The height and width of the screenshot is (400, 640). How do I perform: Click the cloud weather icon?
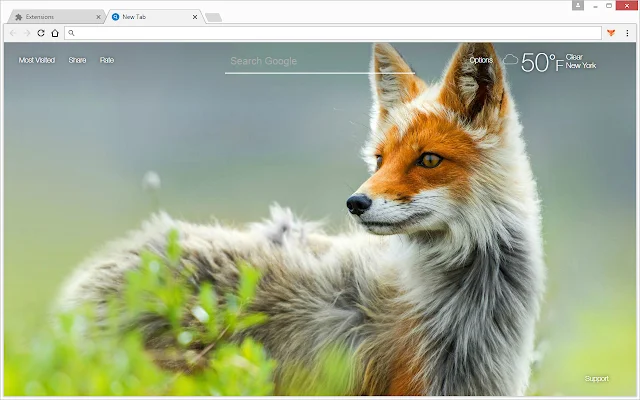pos(510,60)
